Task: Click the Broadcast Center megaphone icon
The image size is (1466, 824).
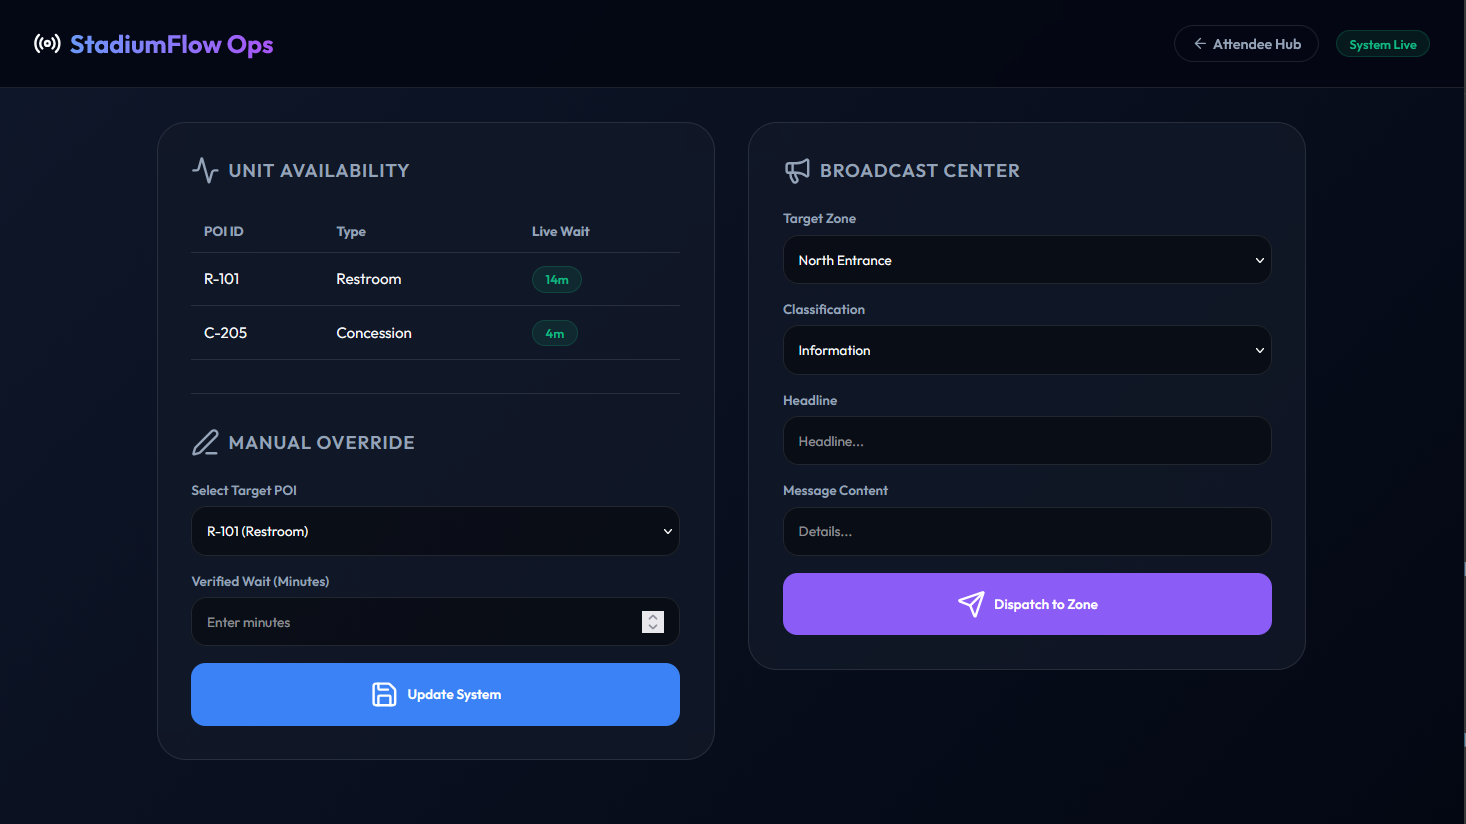Action: point(797,171)
